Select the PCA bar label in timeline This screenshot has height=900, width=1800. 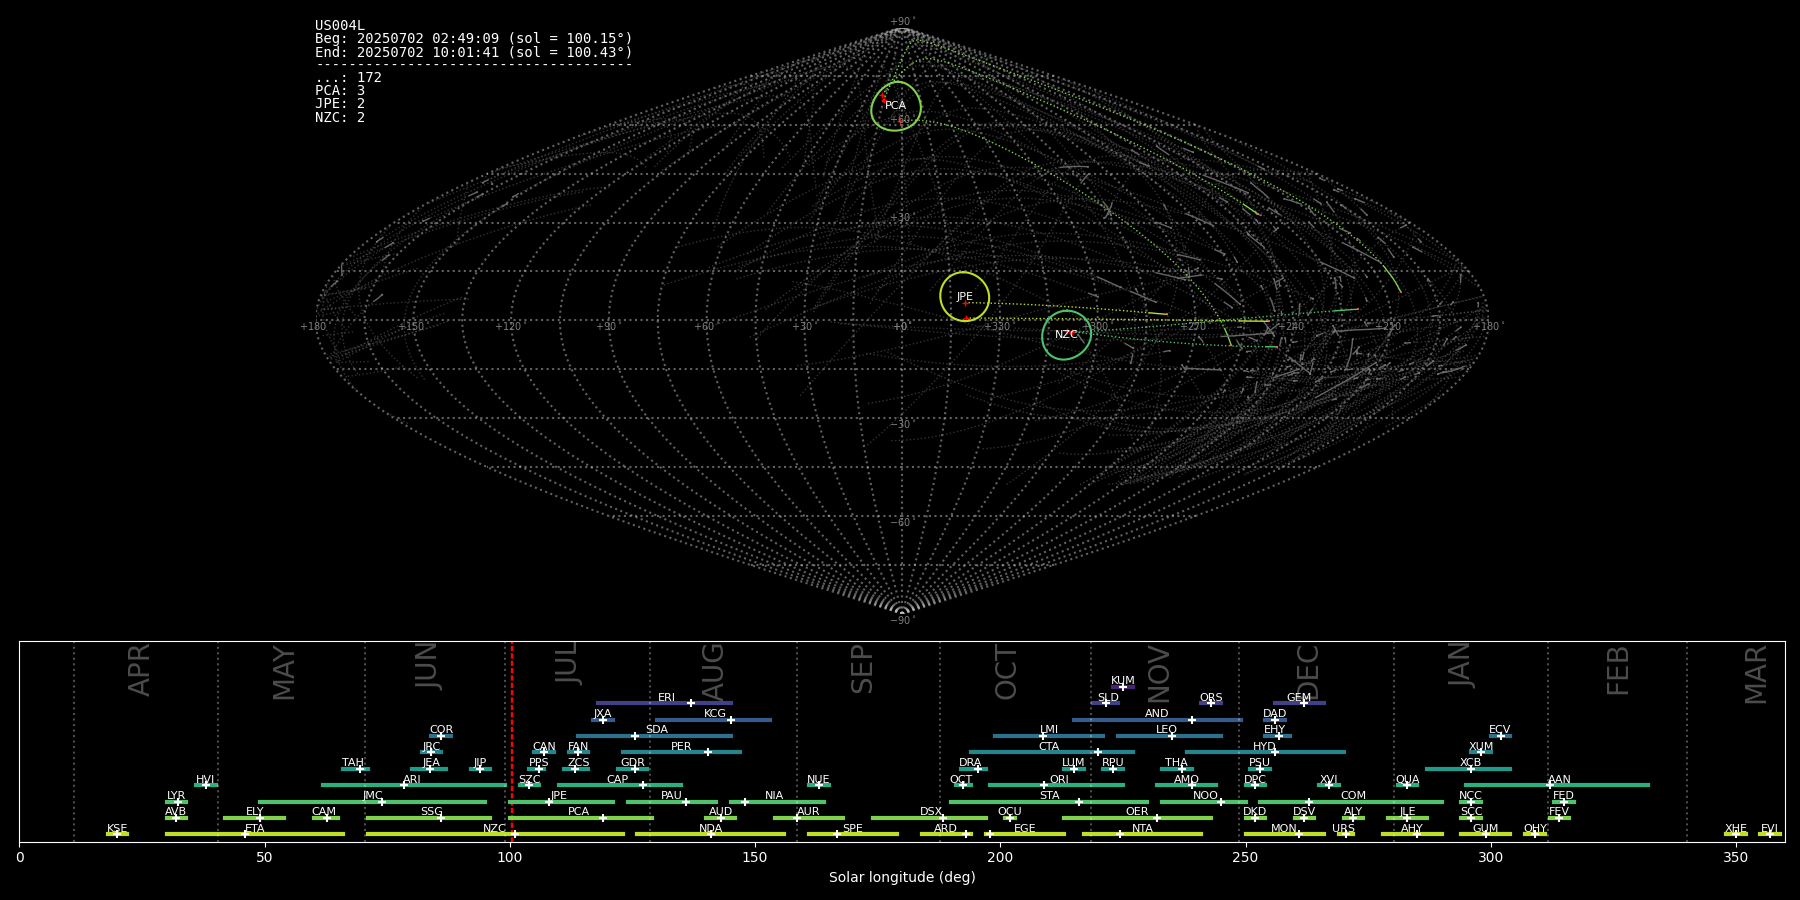pos(579,812)
